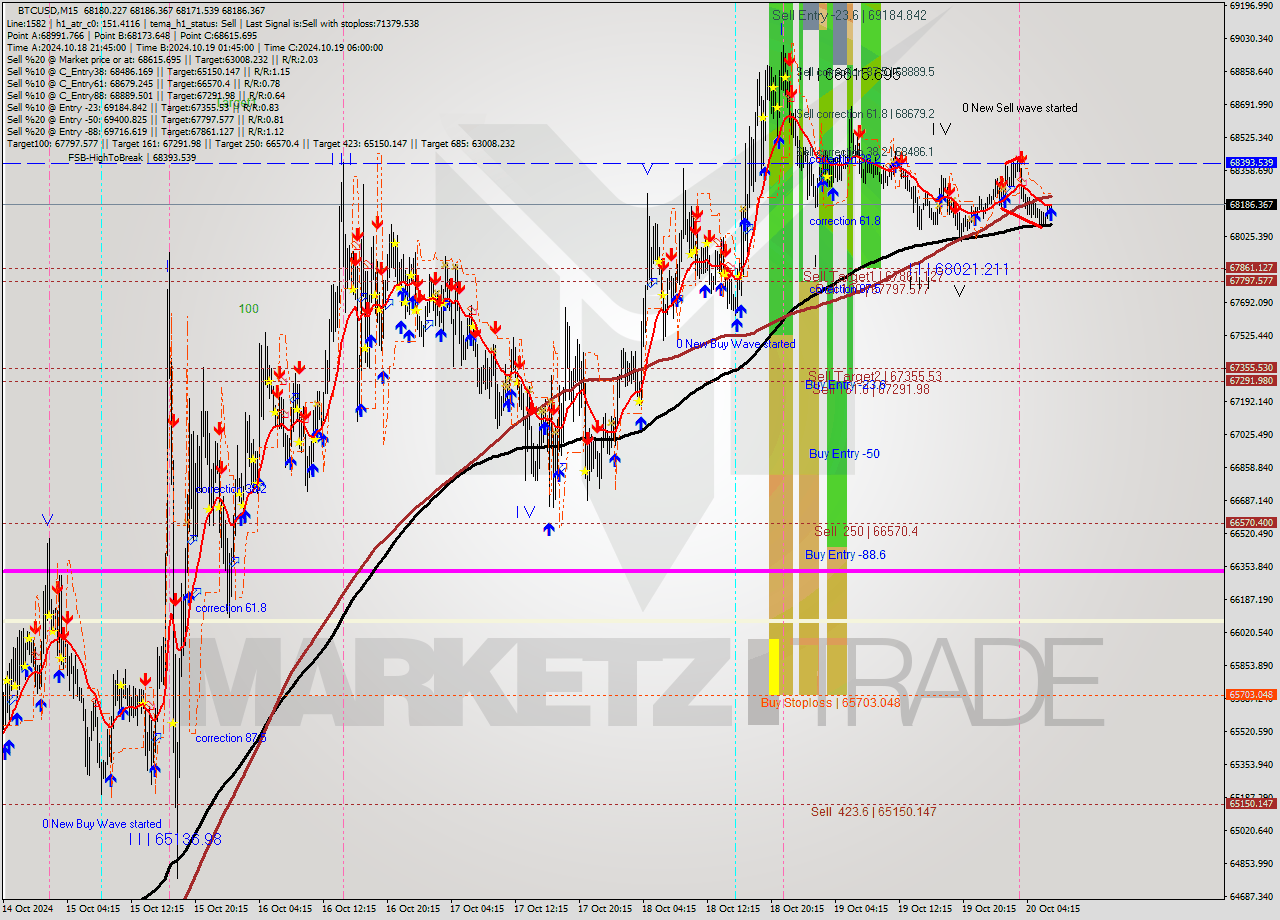Click the 65353.940 axis price
This screenshot has width=1280, height=920.
coord(1250,764)
